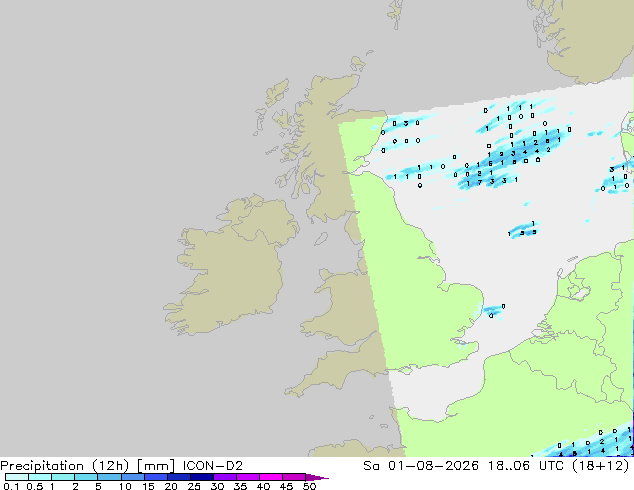Click the 'ICON-D2' model label

point(213,466)
